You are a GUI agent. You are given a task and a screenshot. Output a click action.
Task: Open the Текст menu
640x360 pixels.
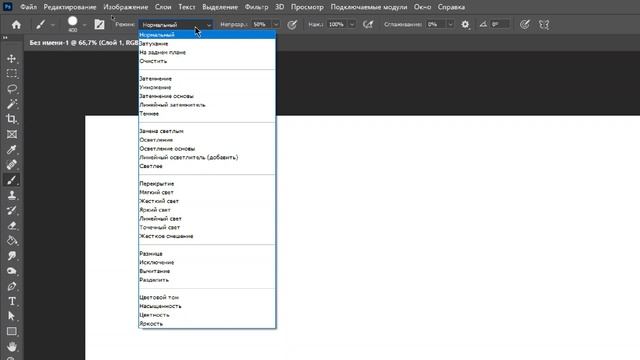click(187, 7)
